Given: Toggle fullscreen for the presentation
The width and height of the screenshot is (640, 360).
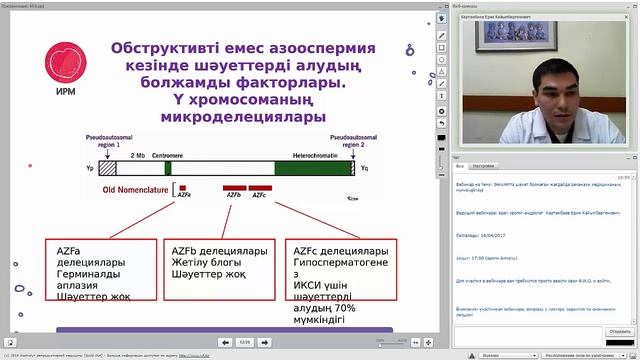Looking at the screenshot, I should point(428,343).
